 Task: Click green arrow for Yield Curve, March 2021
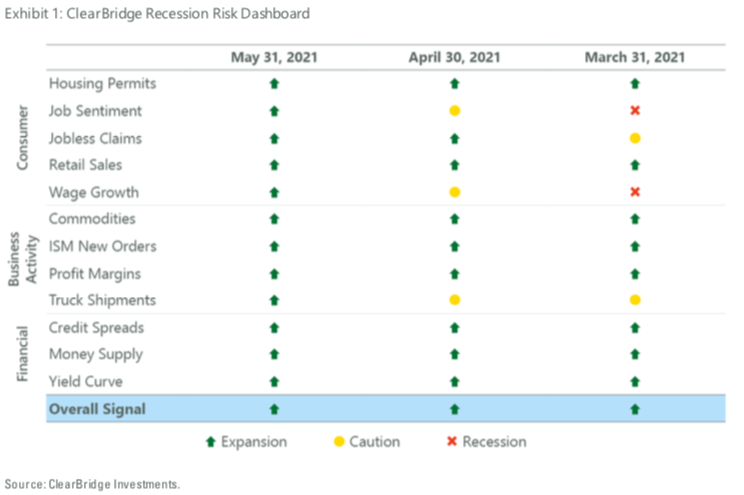coord(635,381)
